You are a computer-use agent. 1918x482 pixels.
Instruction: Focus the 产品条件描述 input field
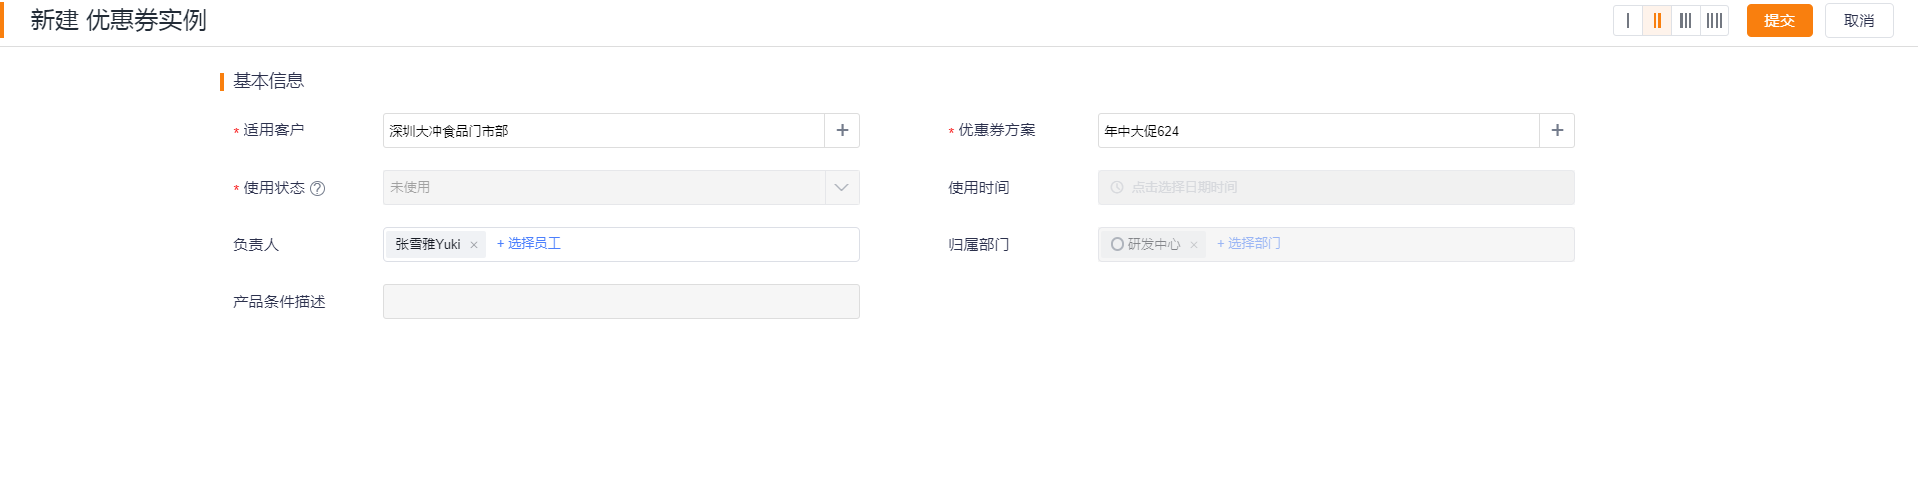[x=621, y=301]
